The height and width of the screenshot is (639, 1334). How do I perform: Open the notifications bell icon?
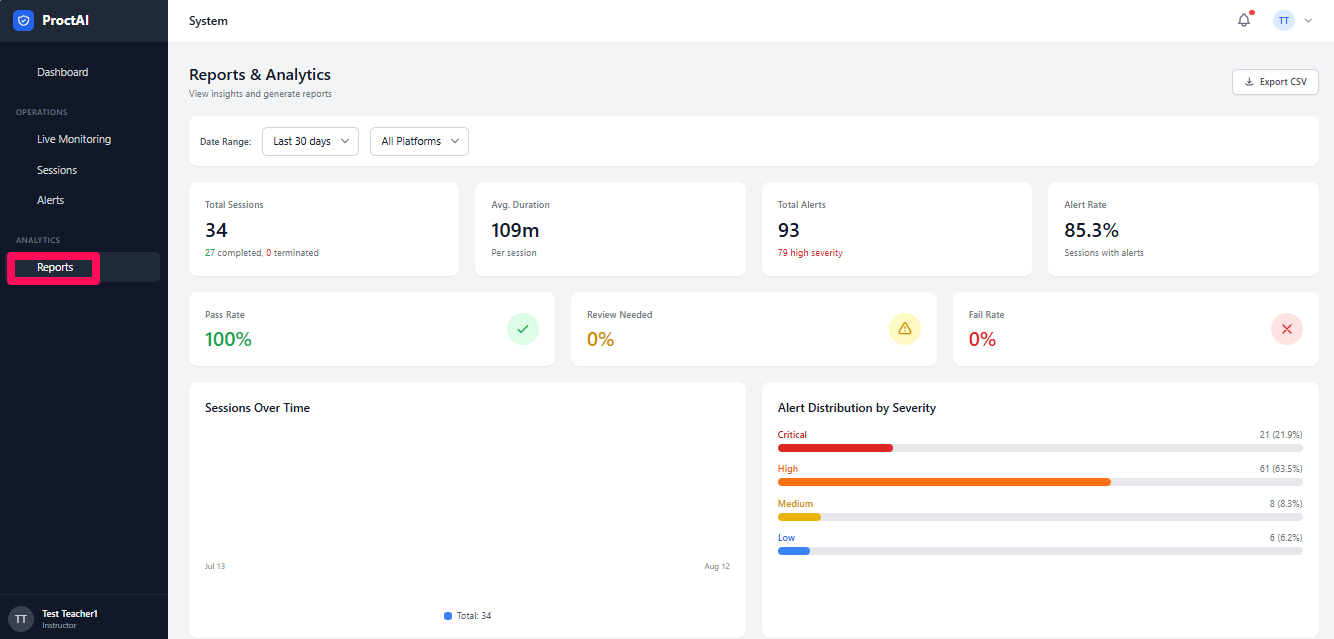tap(1244, 20)
